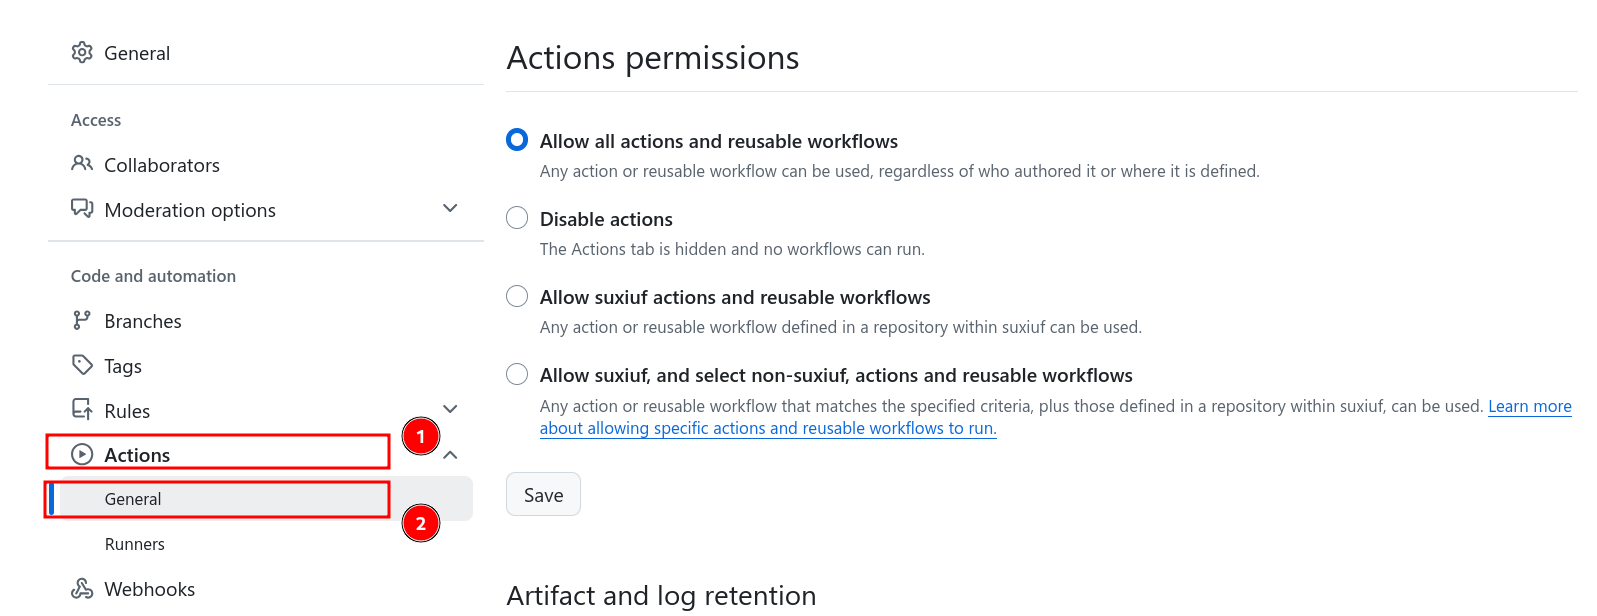1597x616 pixels.
Task: Open the Learn more about allowing actions link
Action: pyautogui.click(x=1529, y=406)
